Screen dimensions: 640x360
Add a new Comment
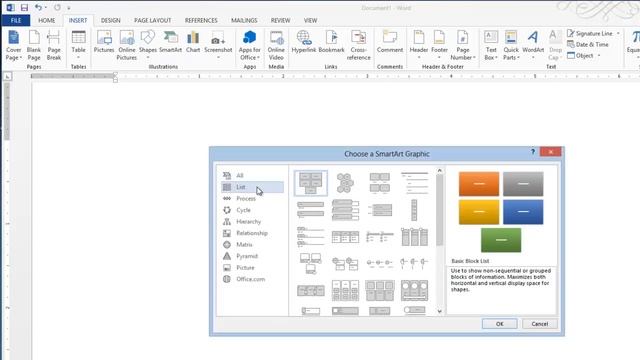point(390,42)
